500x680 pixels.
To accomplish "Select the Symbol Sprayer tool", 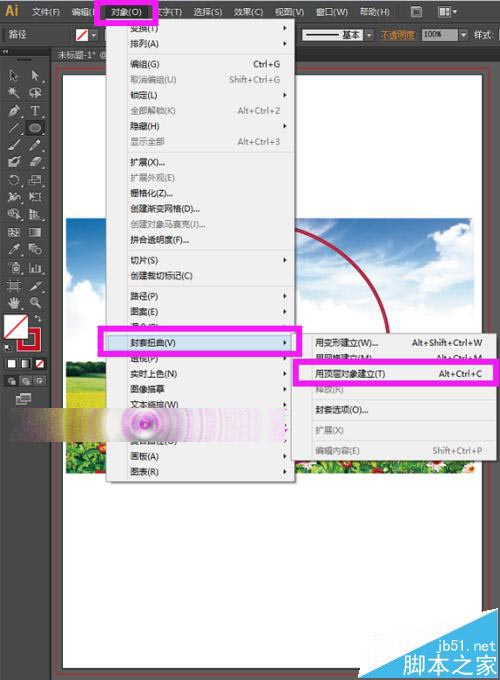I will click(14, 268).
